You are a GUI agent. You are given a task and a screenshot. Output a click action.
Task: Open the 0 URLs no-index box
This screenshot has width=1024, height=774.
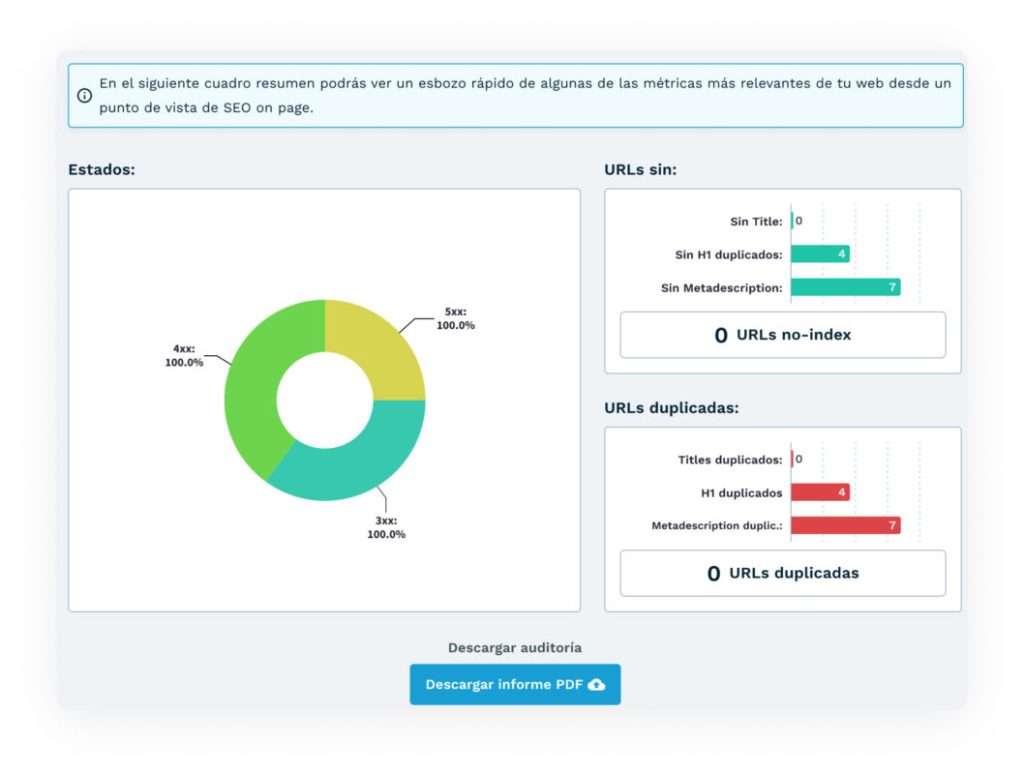(782, 335)
